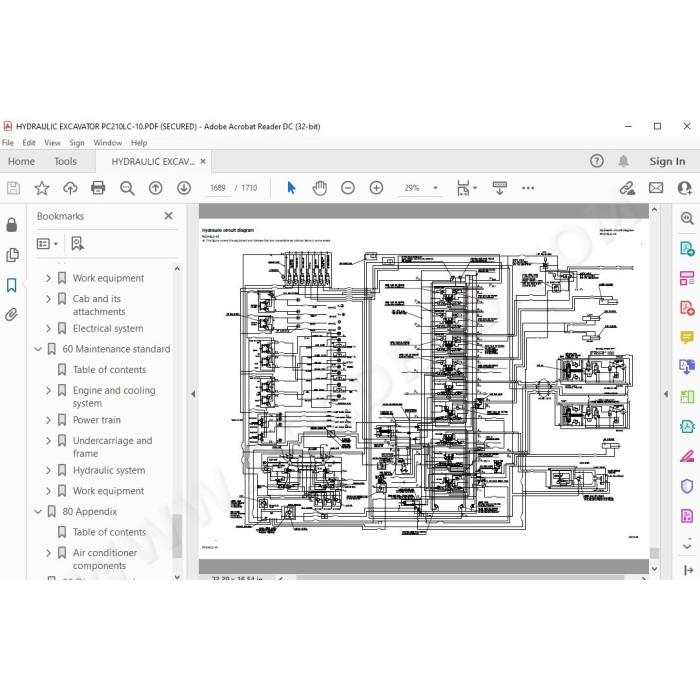Close the HYDRAULIC EXCAV... document tab
The height and width of the screenshot is (700, 700).
(x=203, y=161)
